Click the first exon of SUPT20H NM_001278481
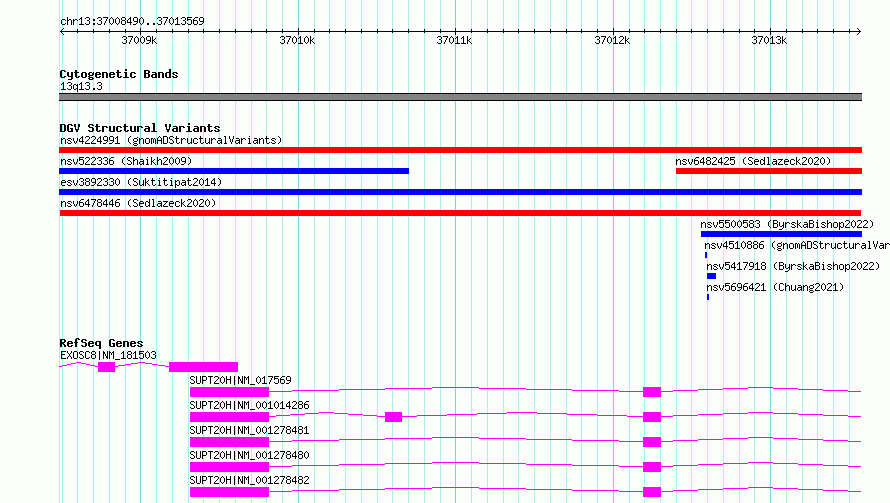 pyautogui.click(x=229, y=442)
